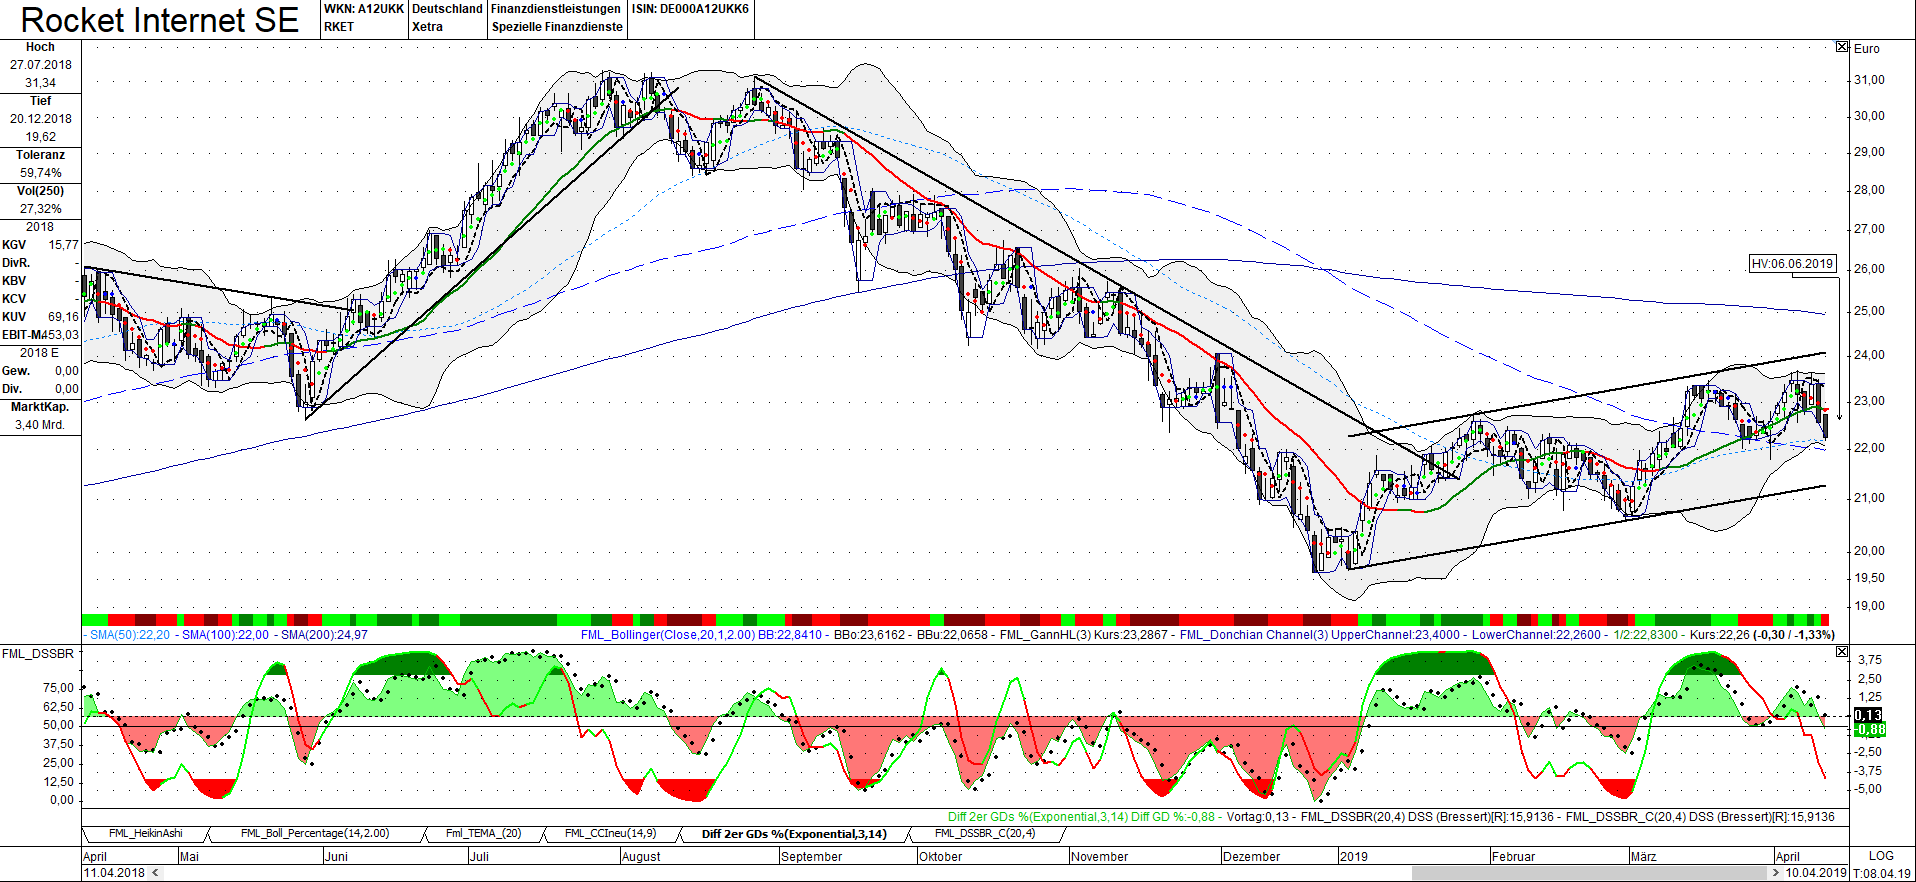The width and height of the screenshot is (1916, 882).
Task: Select the Fml_TEMA_(20) tab
Action: (x=484, y=834)
